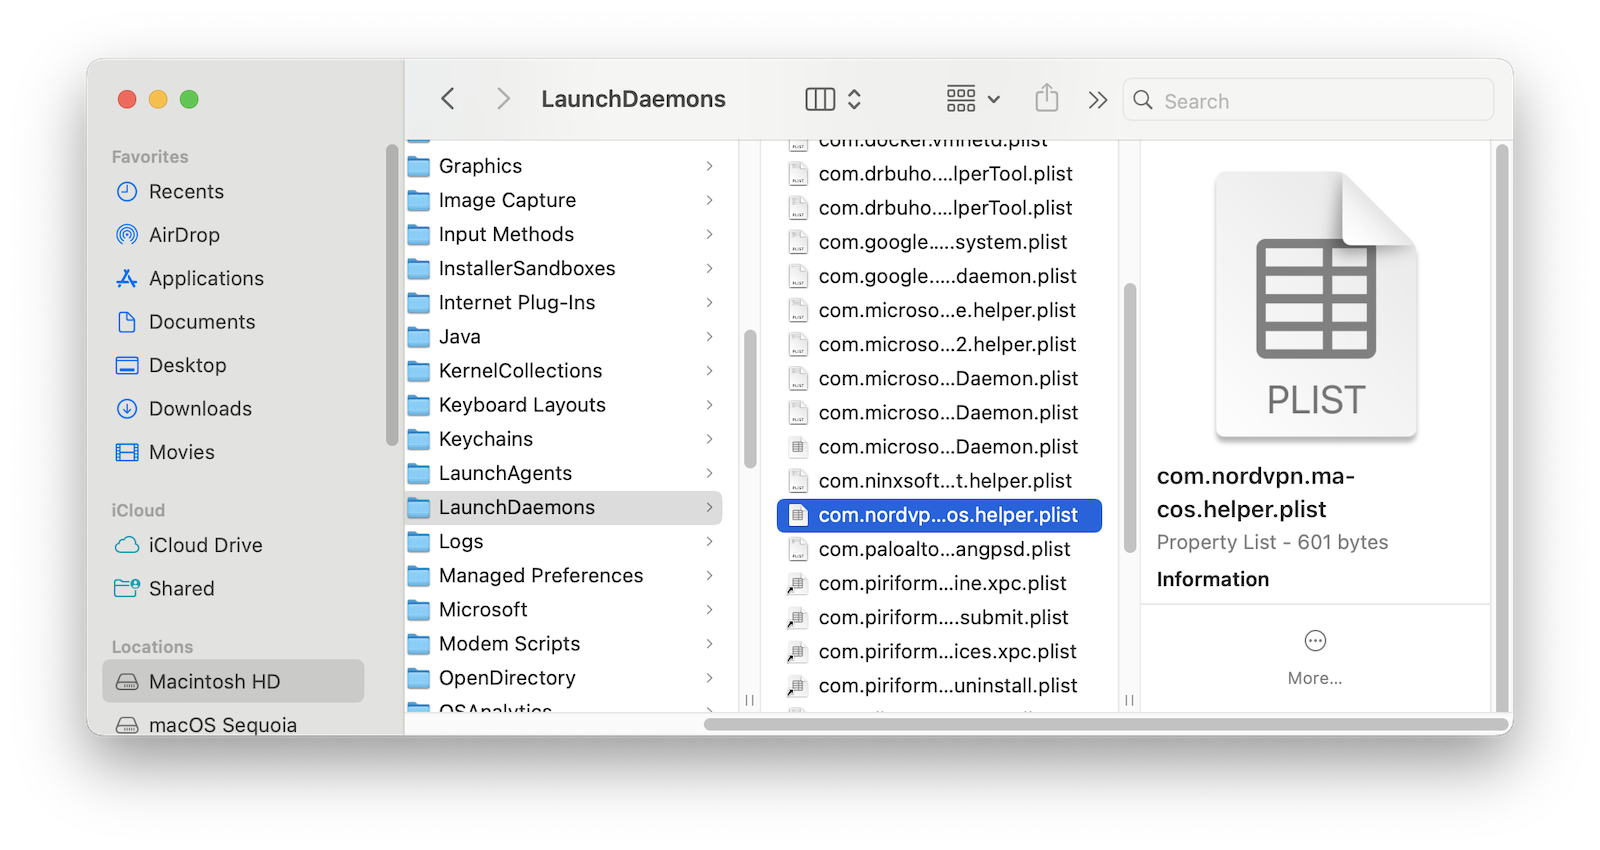Click the file column resize handle
This screenshot has height=850, width=1600.
pyautogui.click(x=1129, y=700)
